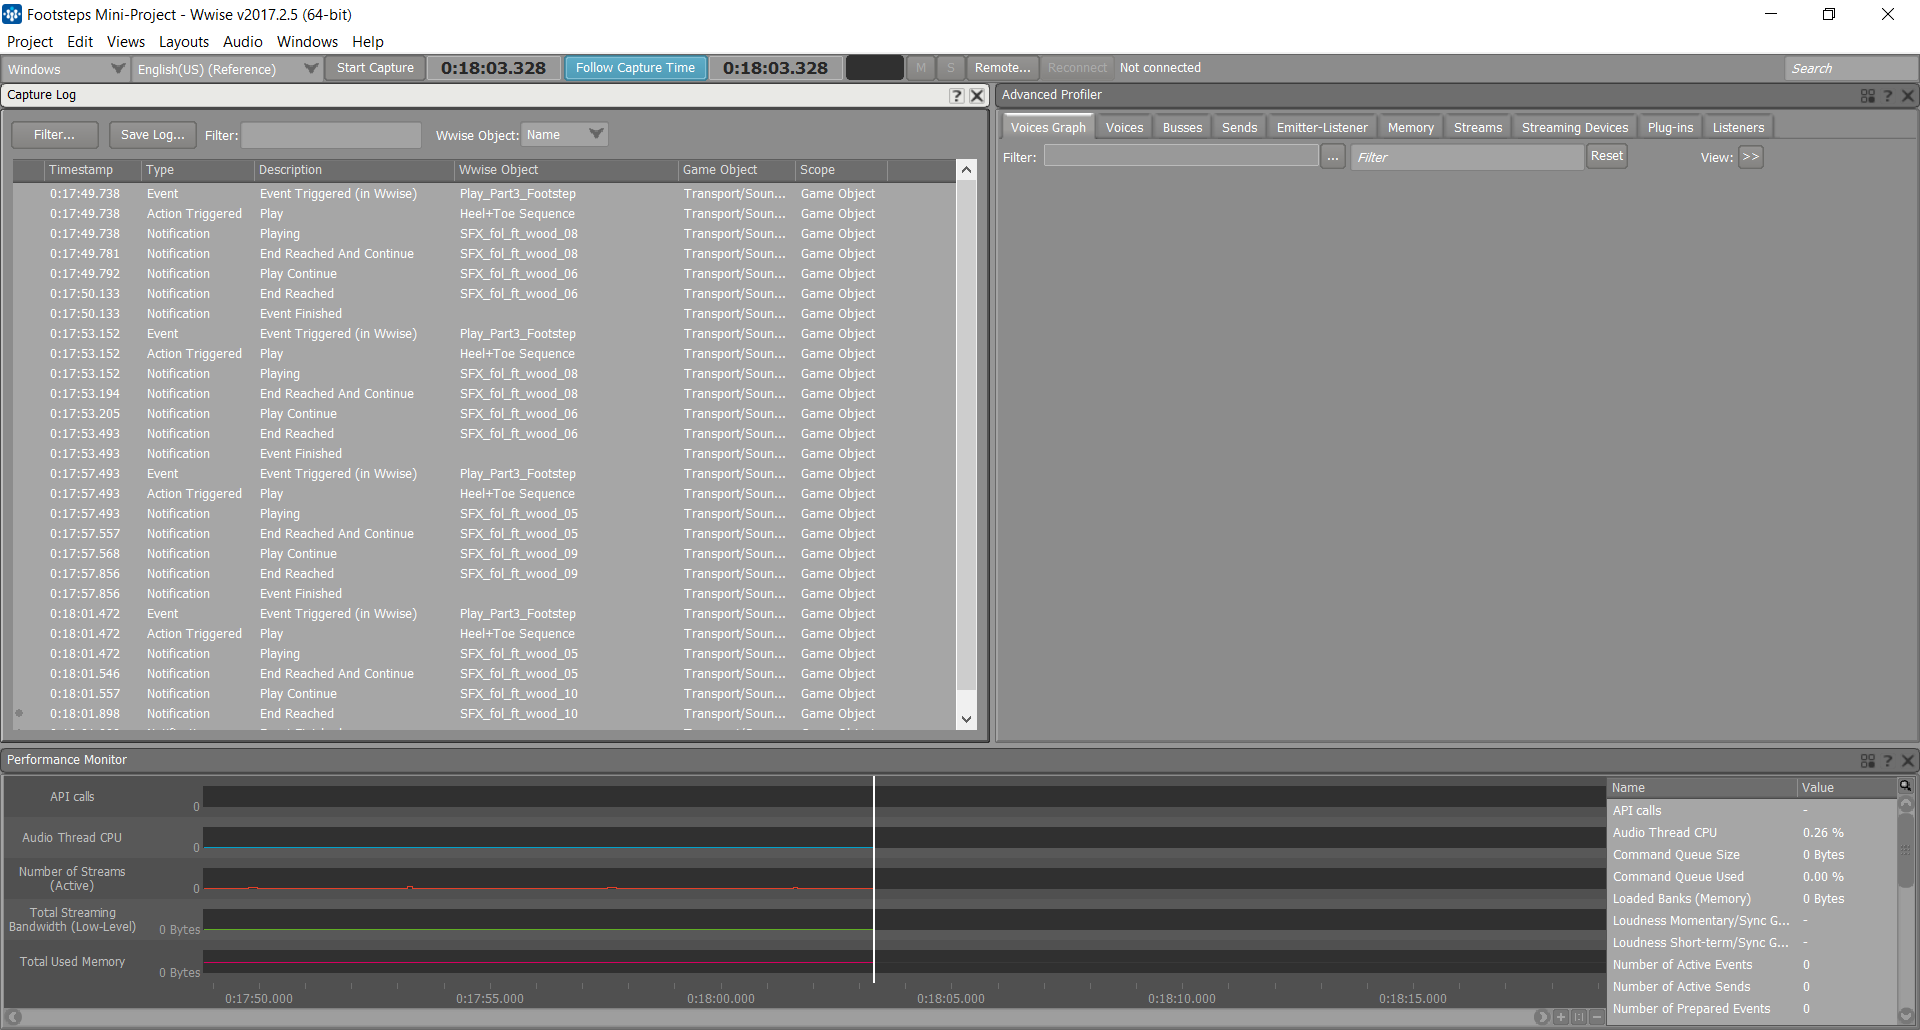Select the Audio Thread CPU counter row
This screenshot has height=1030, width=1920.
[1752, 833]
